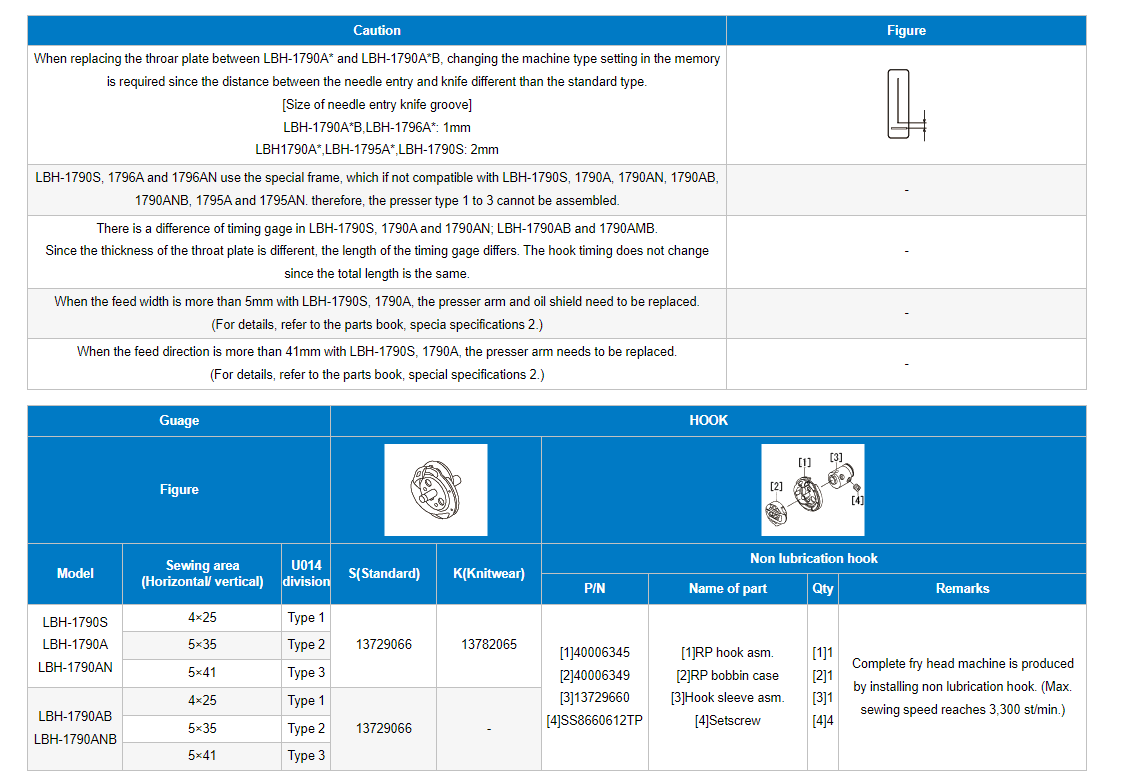This screenshot has width=1142, height=784.
Task: Click 4×25 sewing area in LBH-1790AB group
Action: click(202, 701)
